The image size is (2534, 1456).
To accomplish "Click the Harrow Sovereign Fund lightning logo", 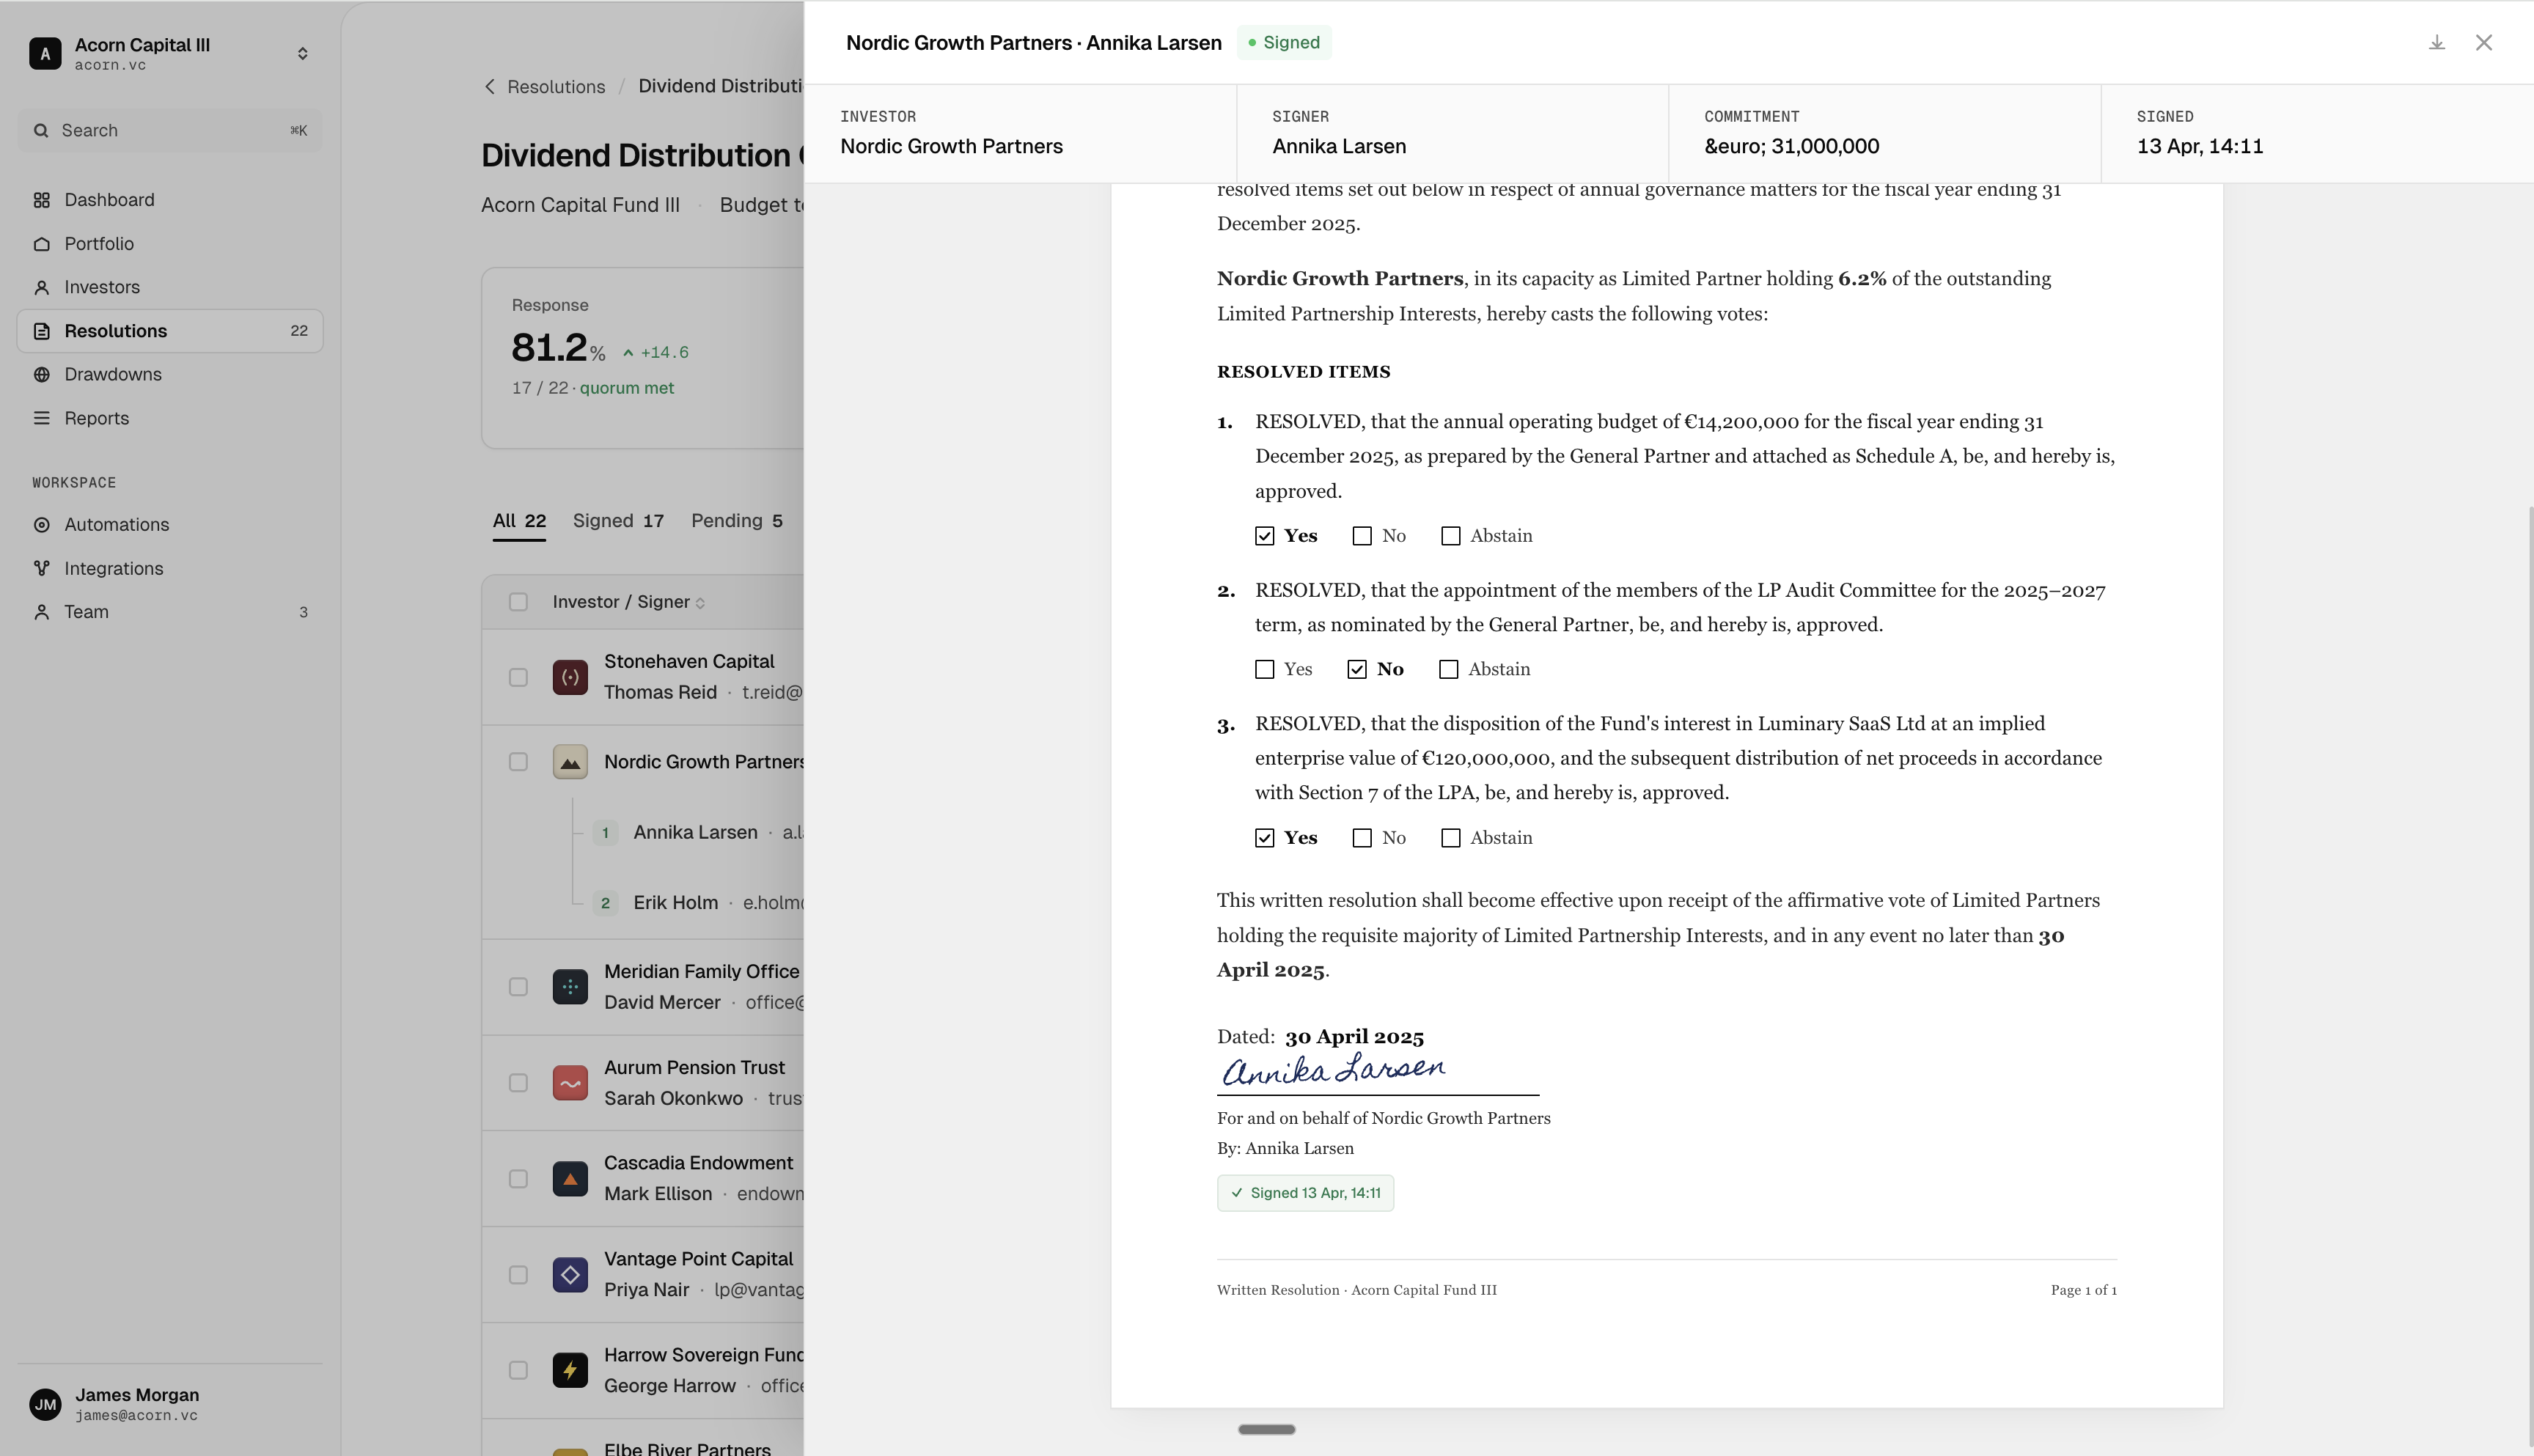I will click(570, 1370).
